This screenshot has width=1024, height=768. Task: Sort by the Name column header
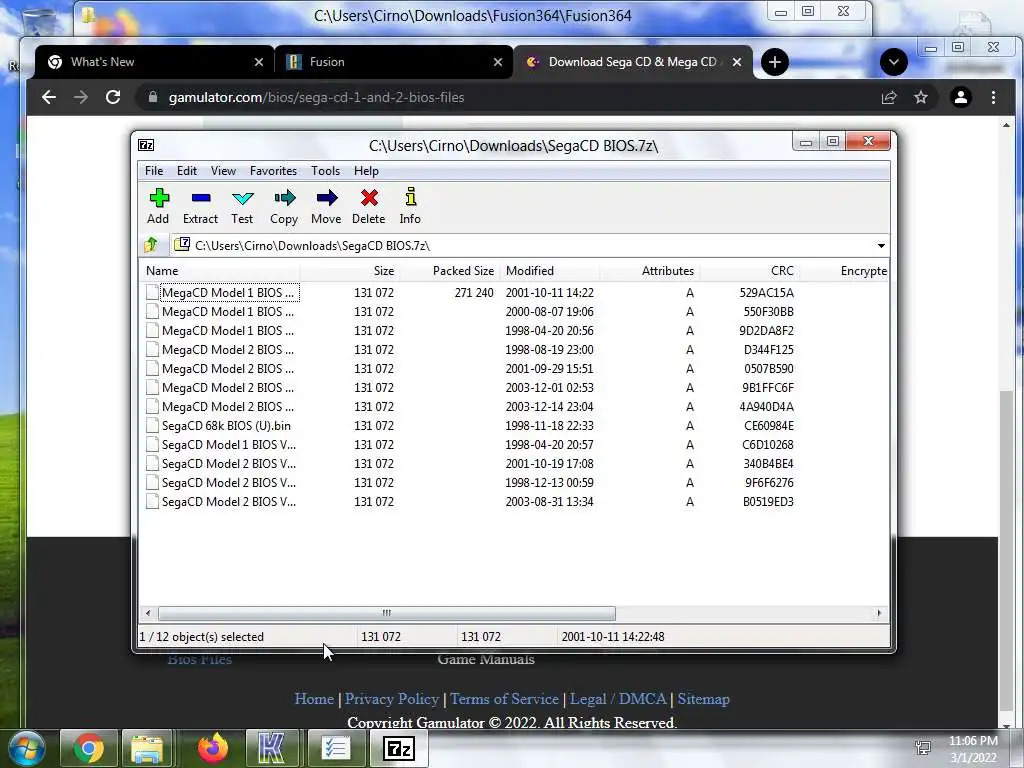219,270
